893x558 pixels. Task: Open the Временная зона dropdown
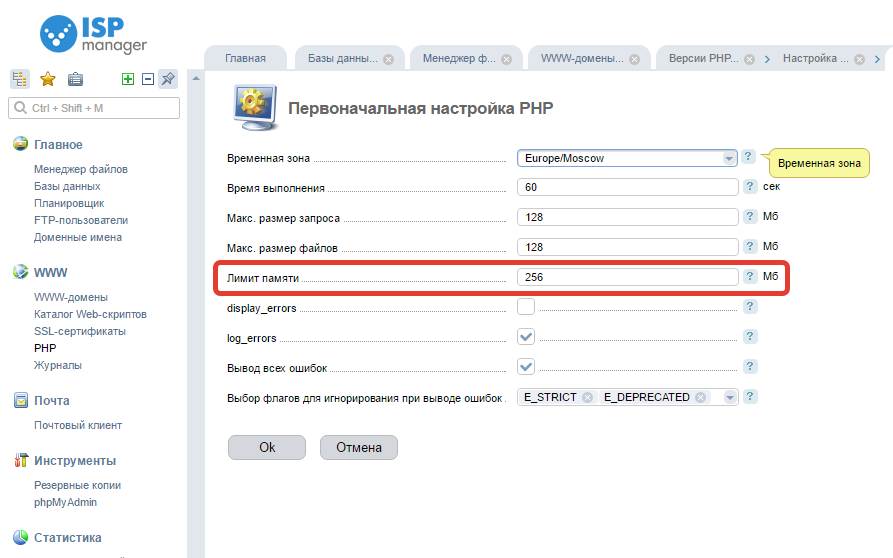729,158
